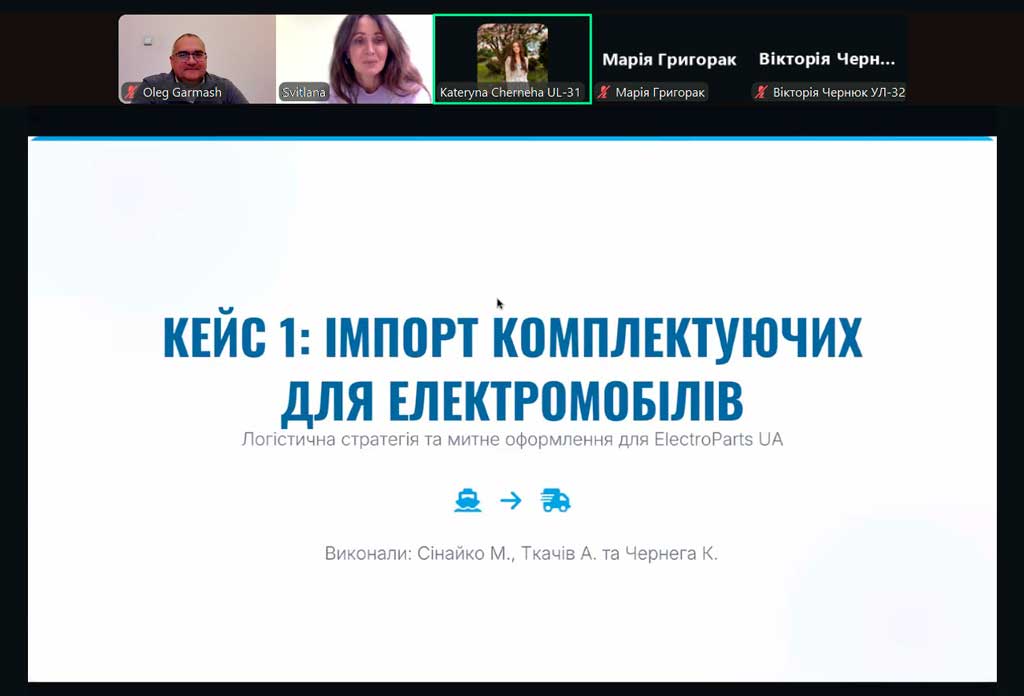The height and width of the screenshot is (696, 1024).
Task: Click the heading line ДЛЯ ЕЛЕКТРОМОБІЛІВ
Action: point(512,399)
